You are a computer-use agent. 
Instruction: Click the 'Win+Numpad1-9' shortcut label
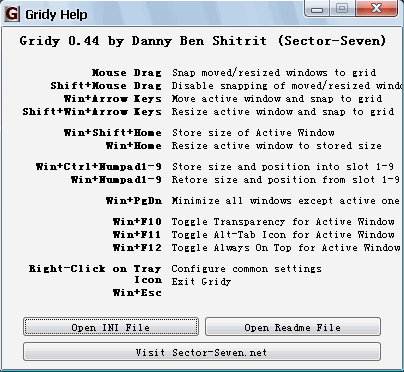pyautogui.click(x=116, y=180)
